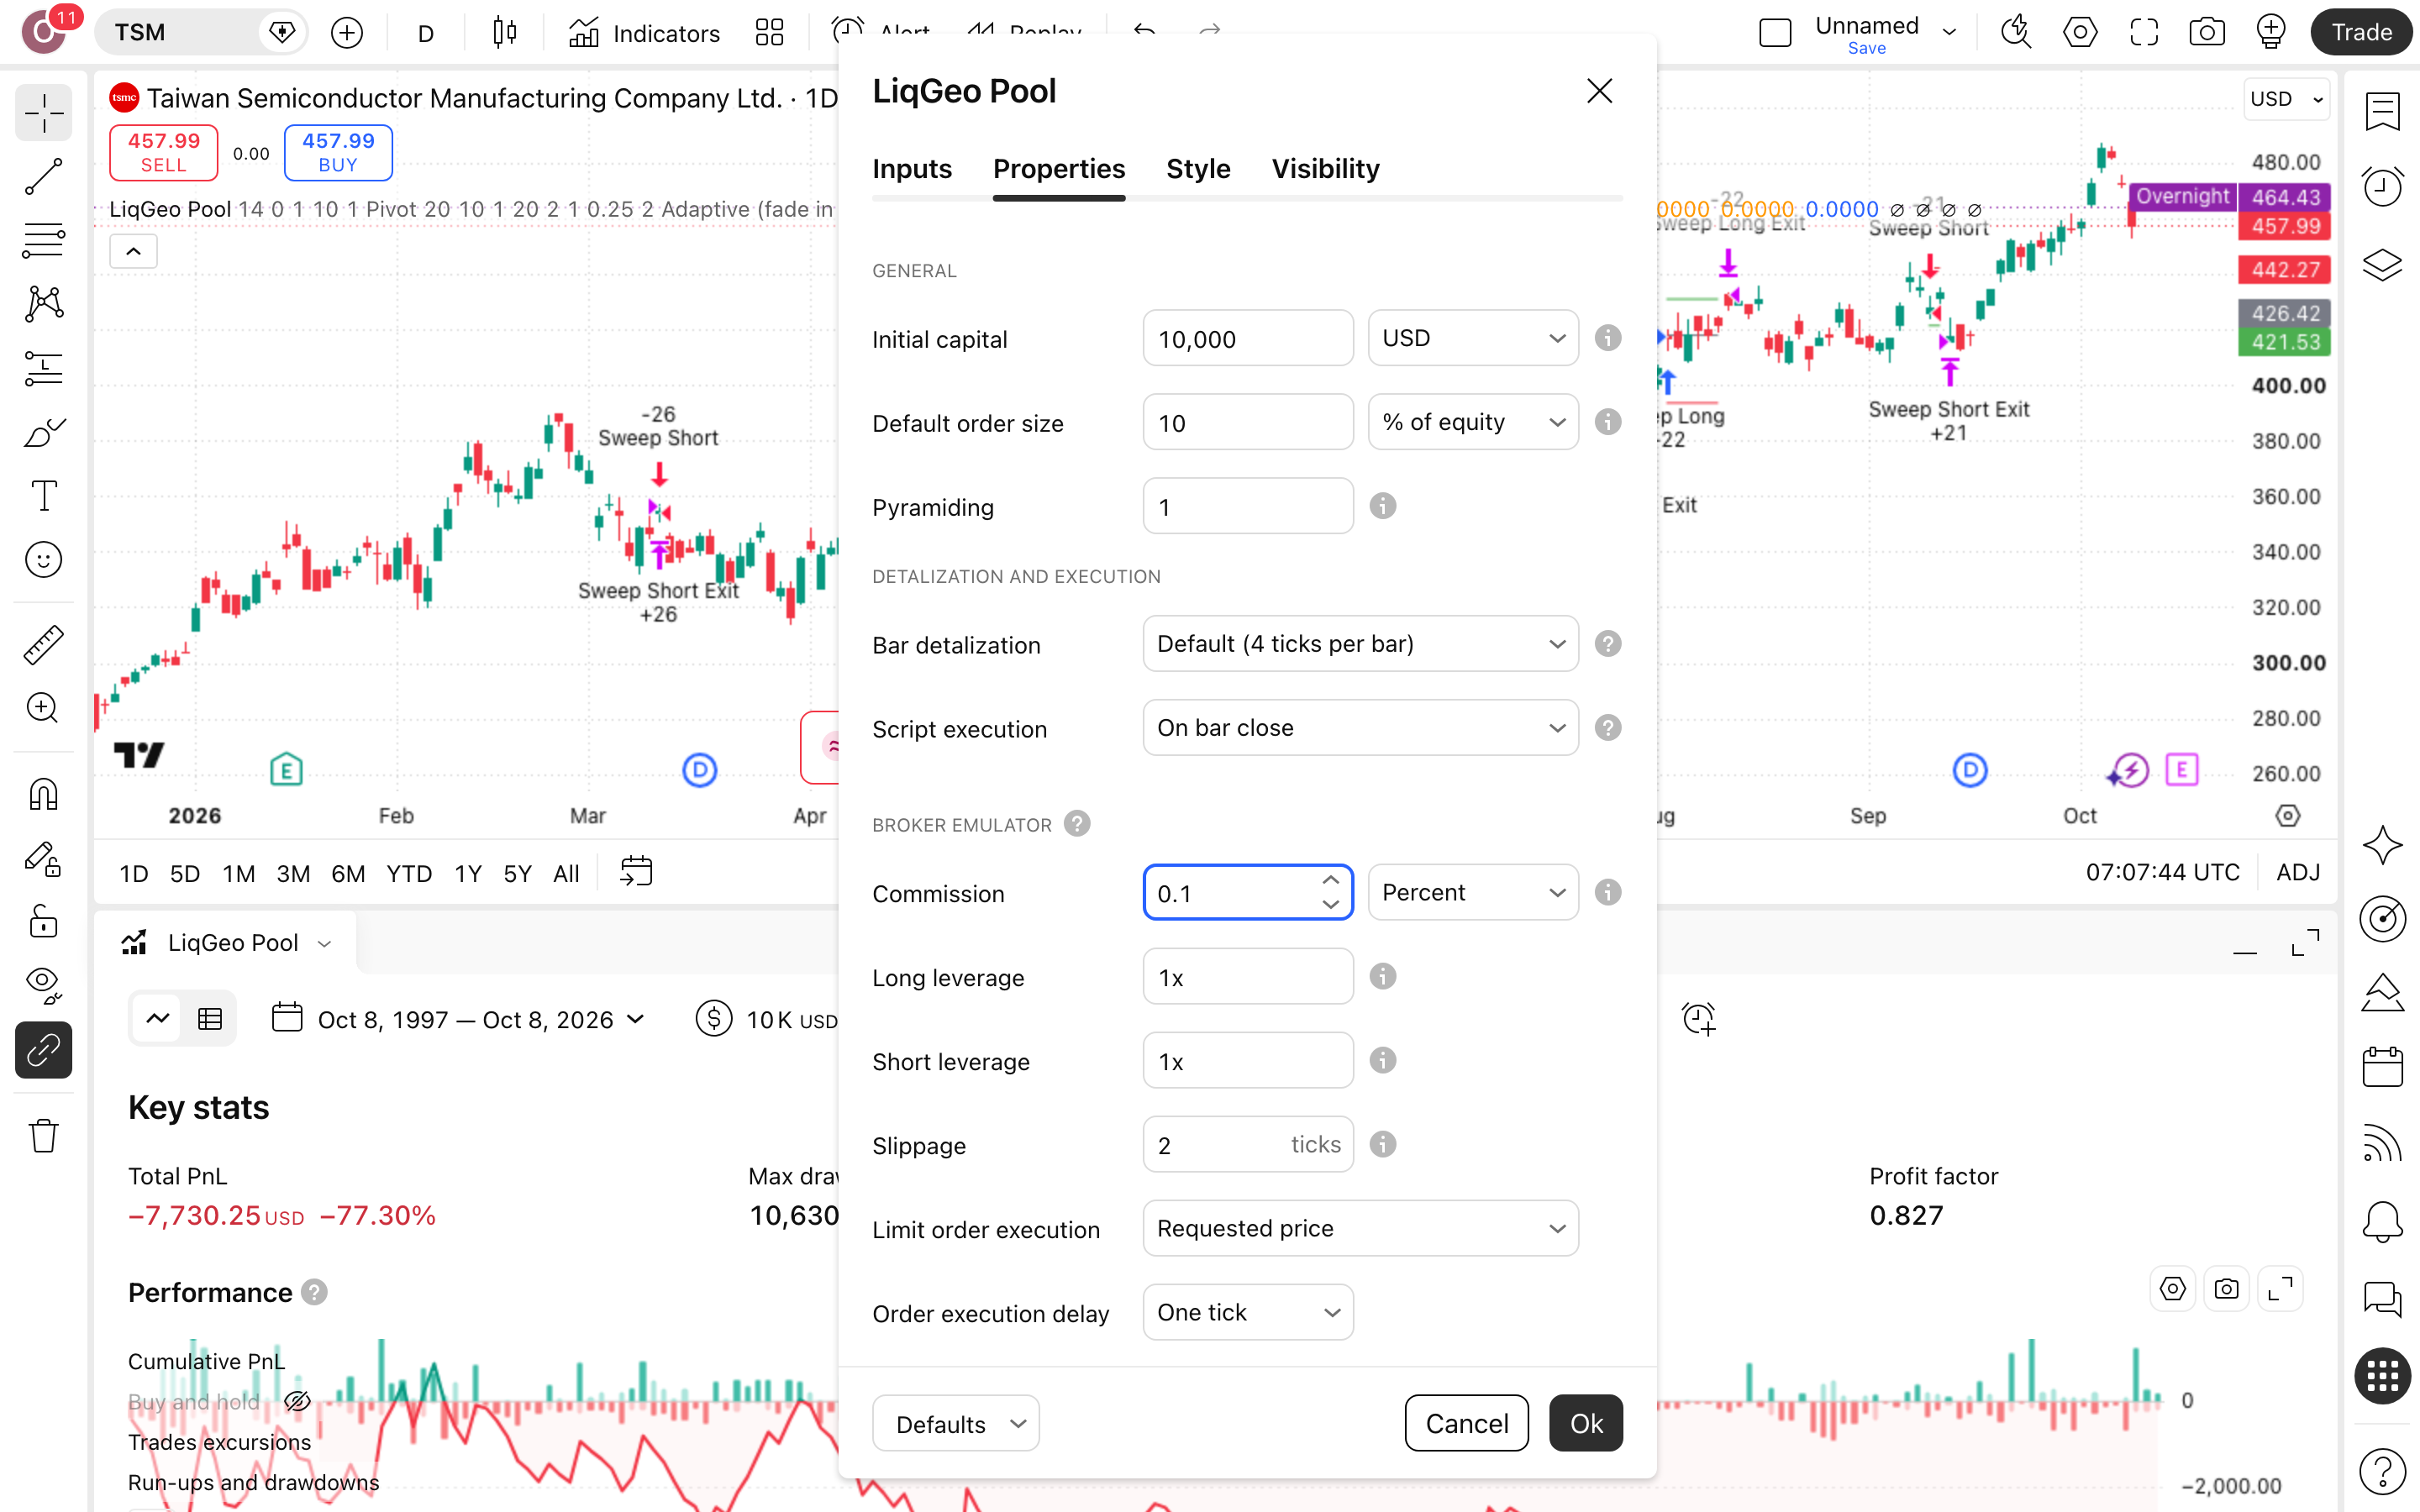This screenshot has height=1512, width=2420.
Task: Click the Cancel button
Action: 1466,1423
